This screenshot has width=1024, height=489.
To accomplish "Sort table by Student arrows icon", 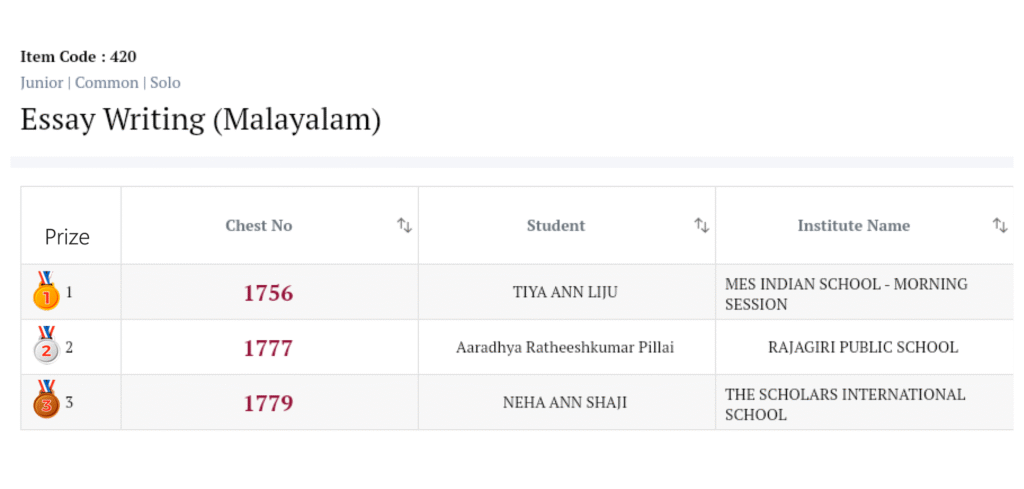I will (701, 226).
